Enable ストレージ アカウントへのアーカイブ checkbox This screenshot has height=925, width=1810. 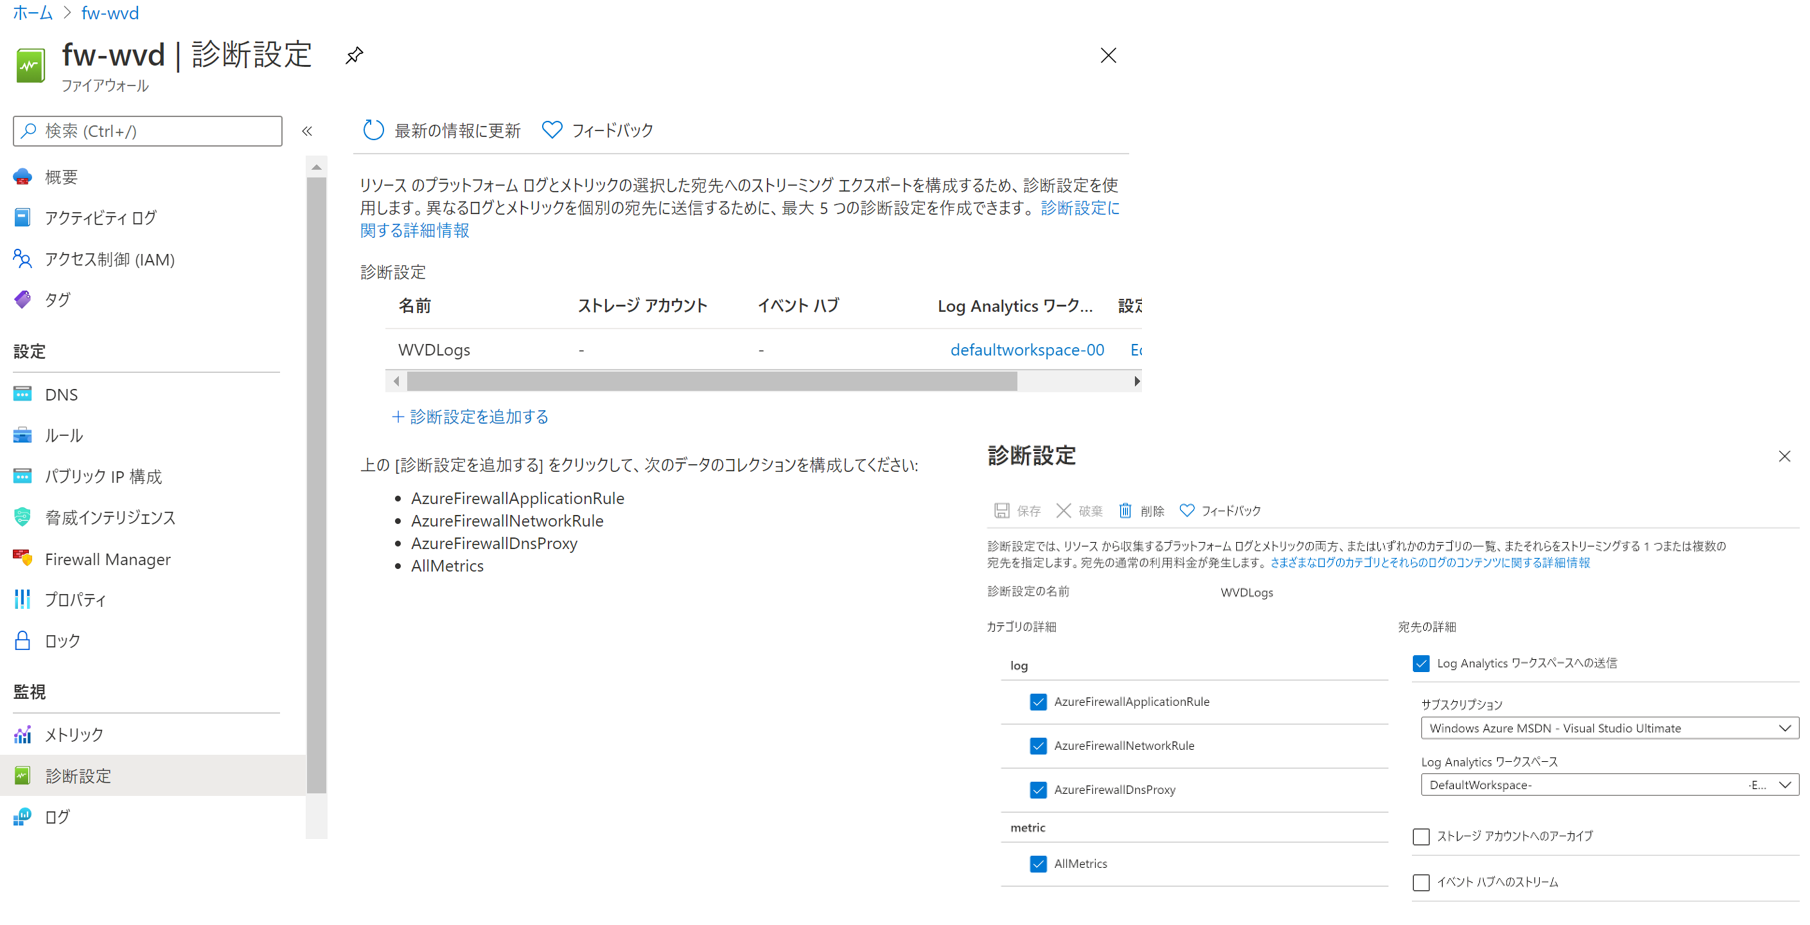(x=1421, y=836)
